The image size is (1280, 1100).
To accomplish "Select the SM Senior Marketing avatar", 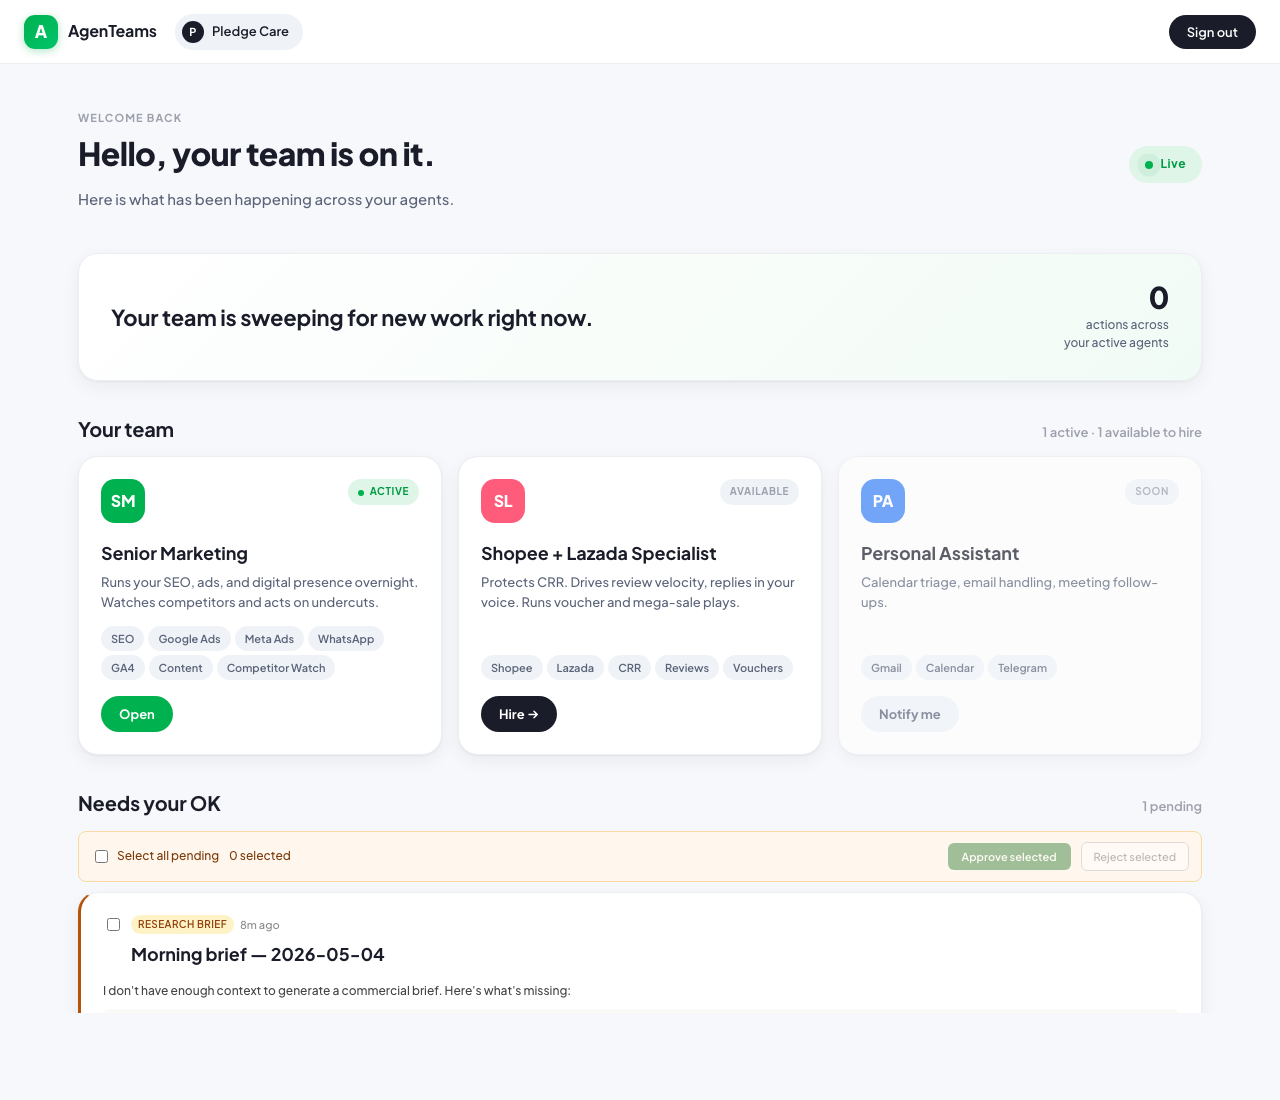I will (123, 501).
